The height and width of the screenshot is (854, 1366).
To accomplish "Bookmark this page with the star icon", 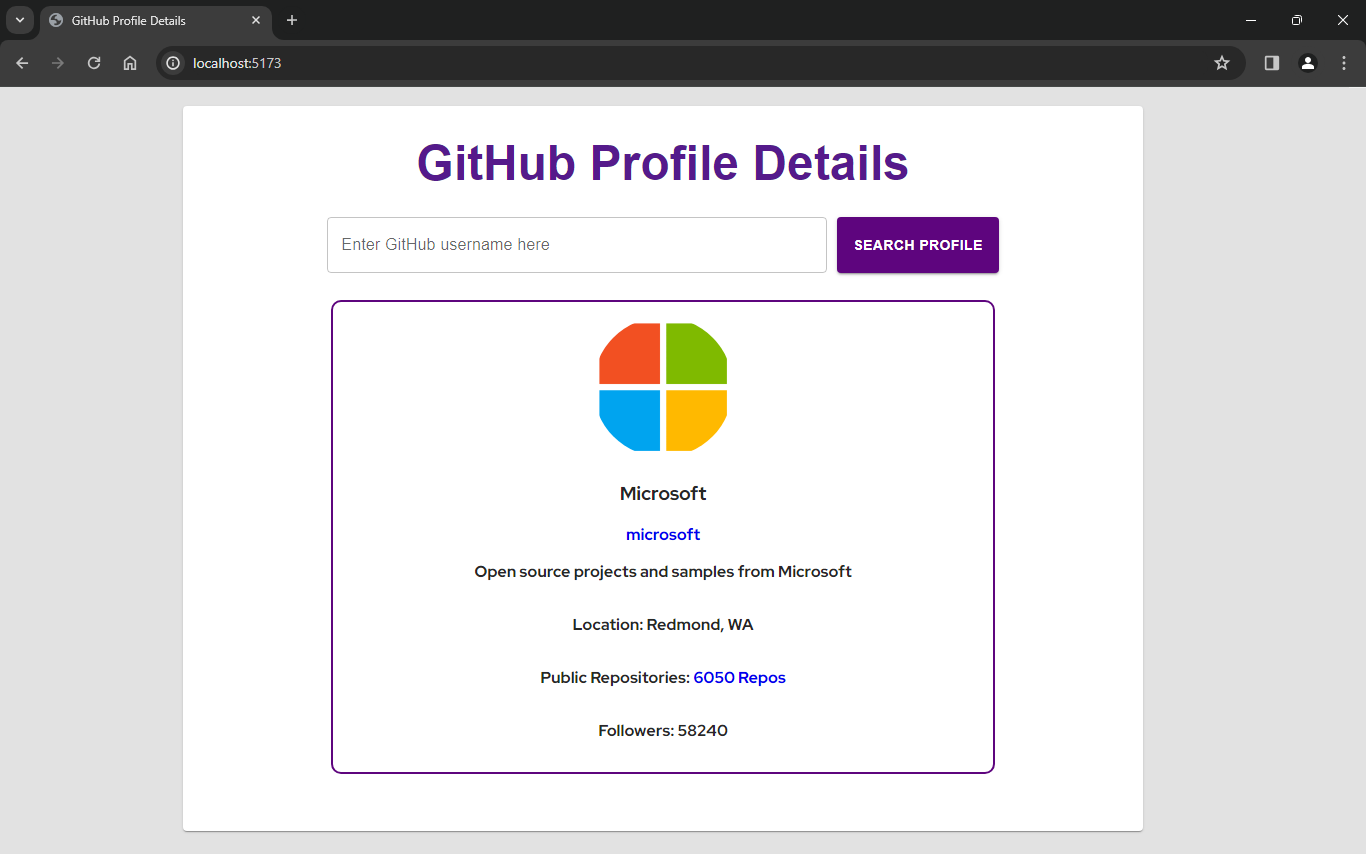I will pyautogui.click(x=1222, y=63).
